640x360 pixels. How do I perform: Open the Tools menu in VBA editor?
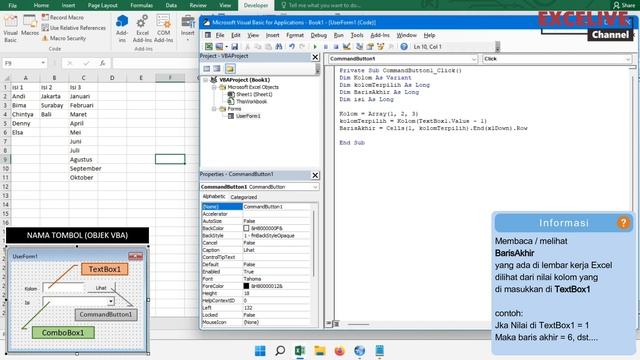(x=357, y=35)
